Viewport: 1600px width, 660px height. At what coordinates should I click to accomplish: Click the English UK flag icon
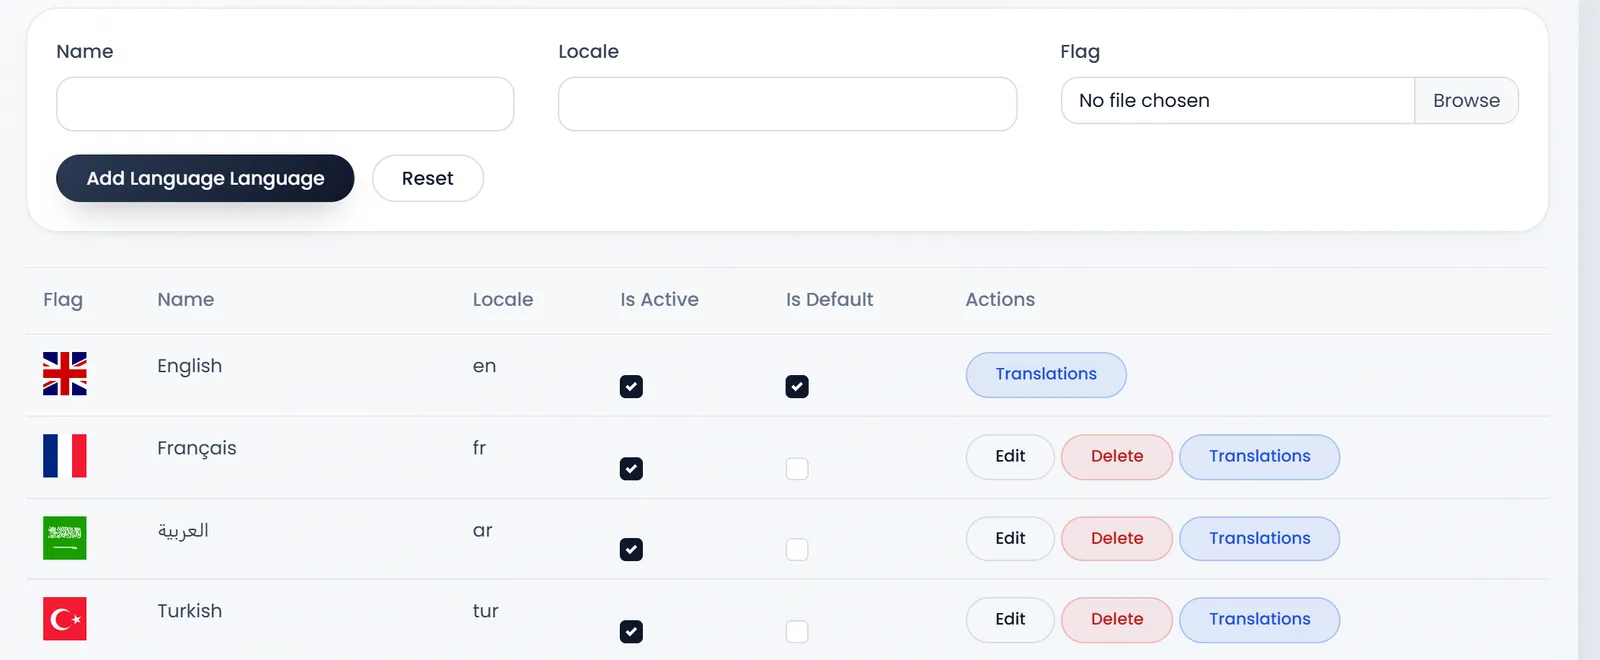[65, 374]
